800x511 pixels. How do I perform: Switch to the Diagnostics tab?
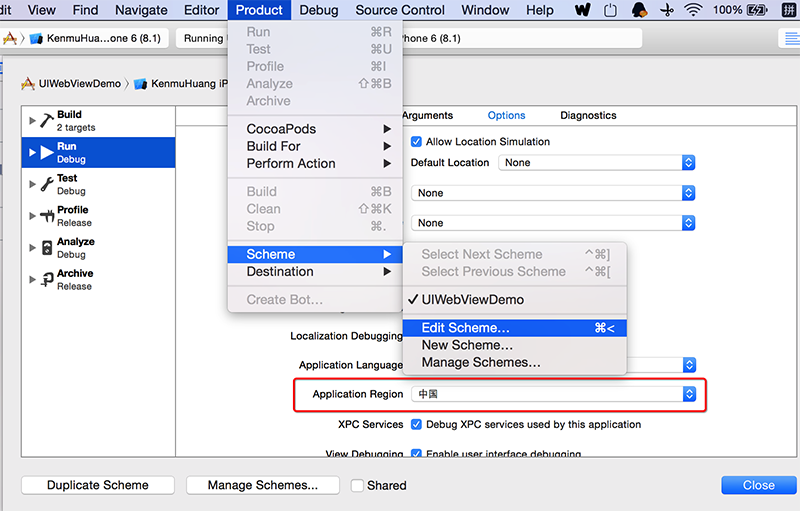click(588, 116)
